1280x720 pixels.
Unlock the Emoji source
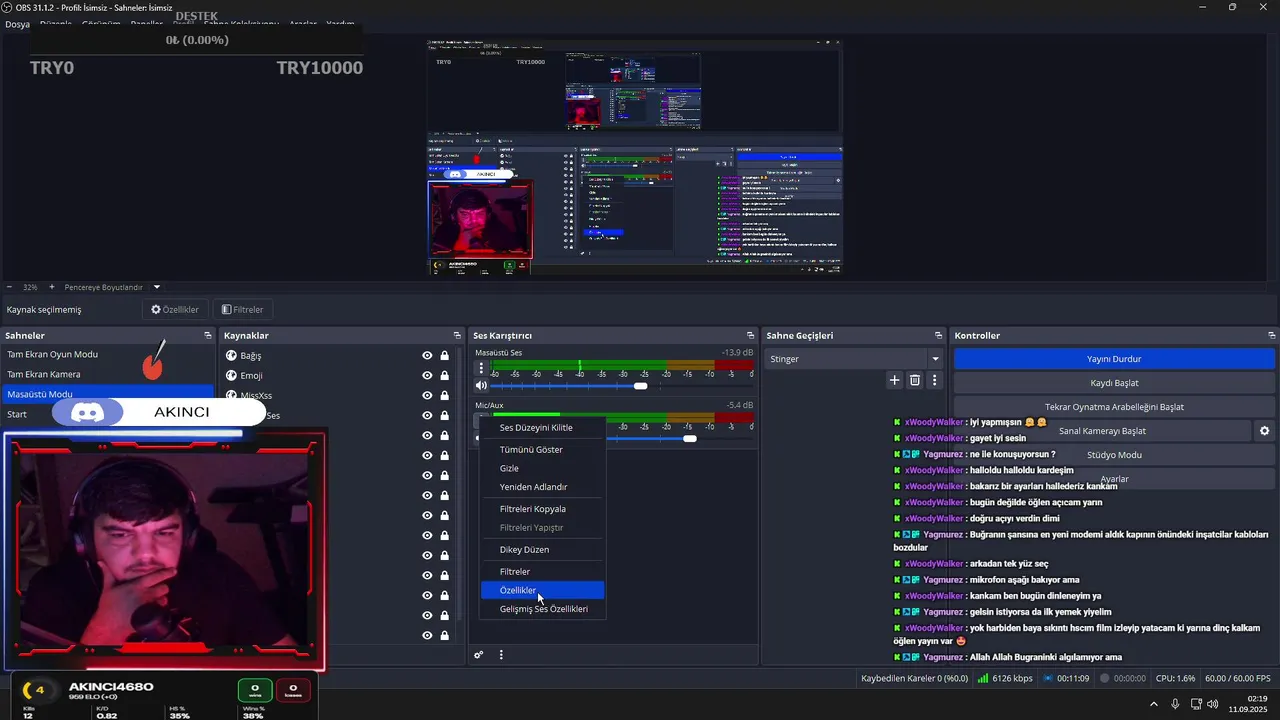click(x=444, y=376)
